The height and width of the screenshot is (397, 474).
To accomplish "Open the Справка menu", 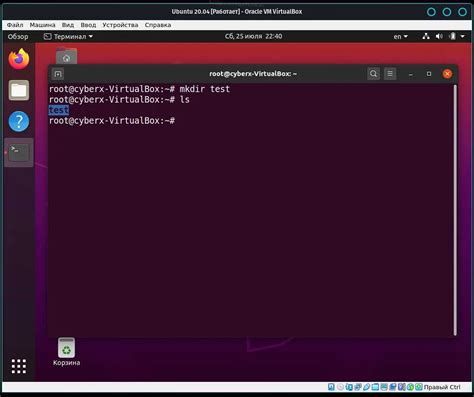I will pyautogui.click(x=158, y=25).
